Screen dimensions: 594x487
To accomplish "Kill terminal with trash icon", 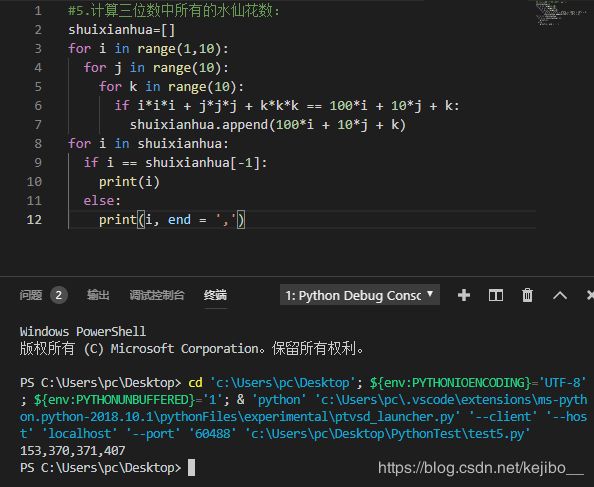I will pos(527,295).
